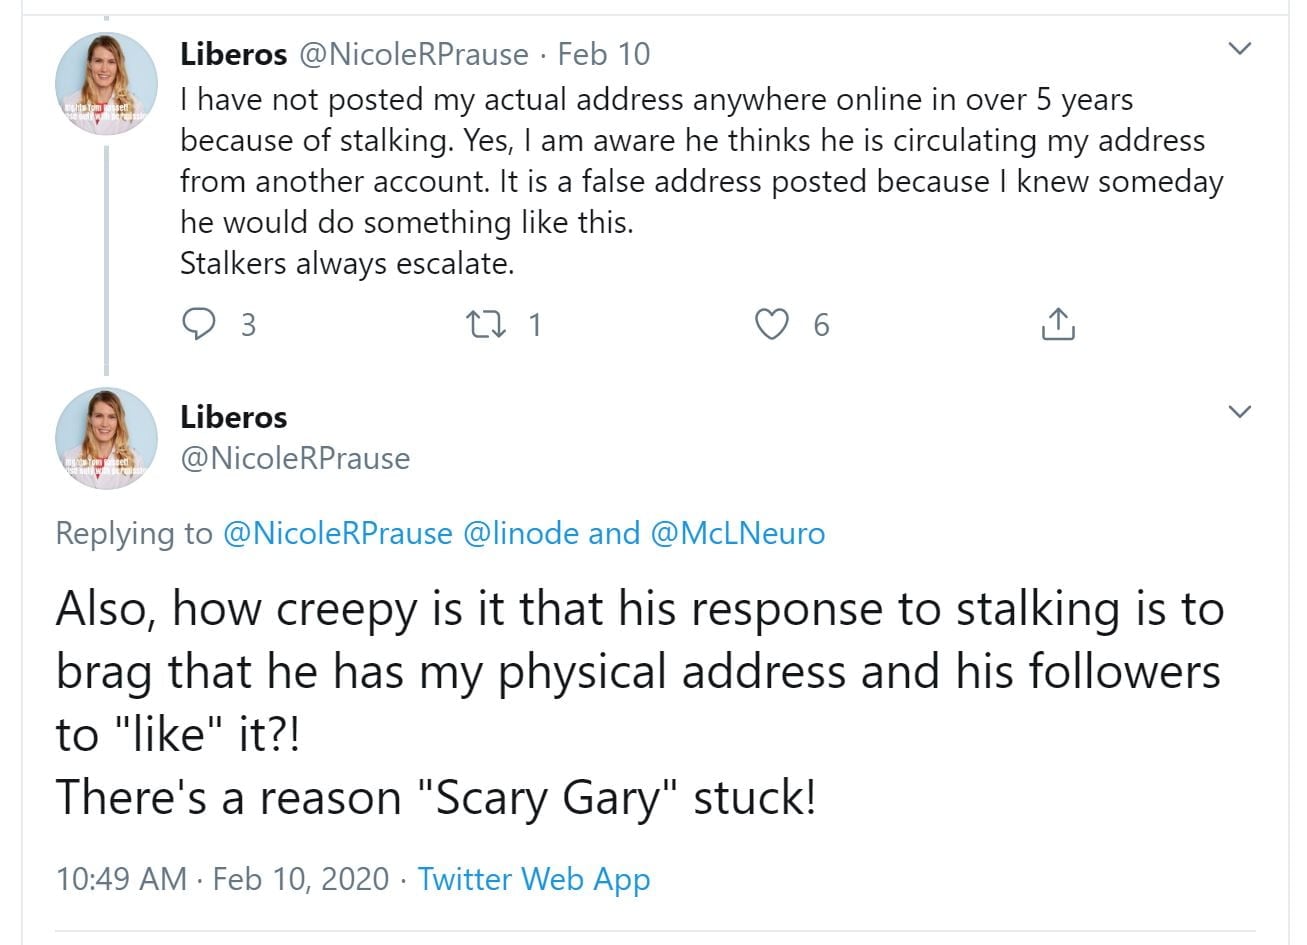Retweet the first Liberos tweet

coord(488,324)
